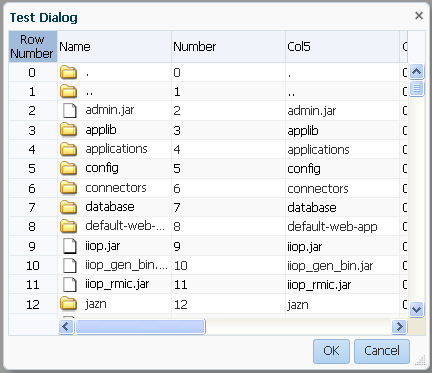
Task: Click vertical scrollbar up arrow
Action: (417, 71)
